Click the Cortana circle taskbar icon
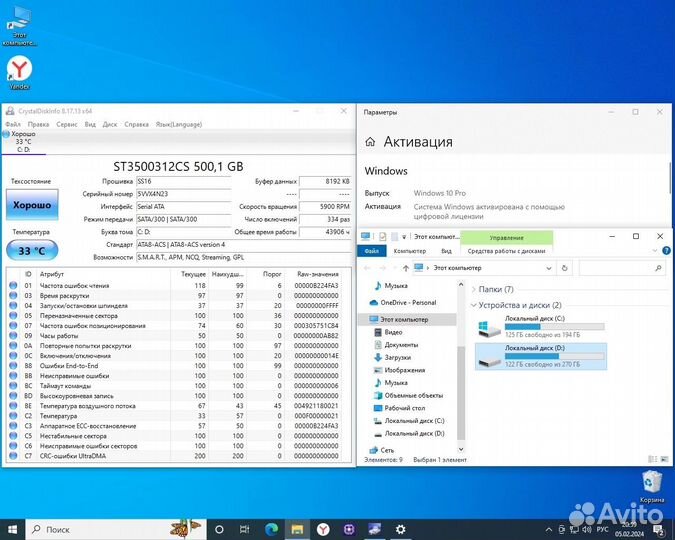This screenshot has width=675, height=540. [x=219, y=529]
